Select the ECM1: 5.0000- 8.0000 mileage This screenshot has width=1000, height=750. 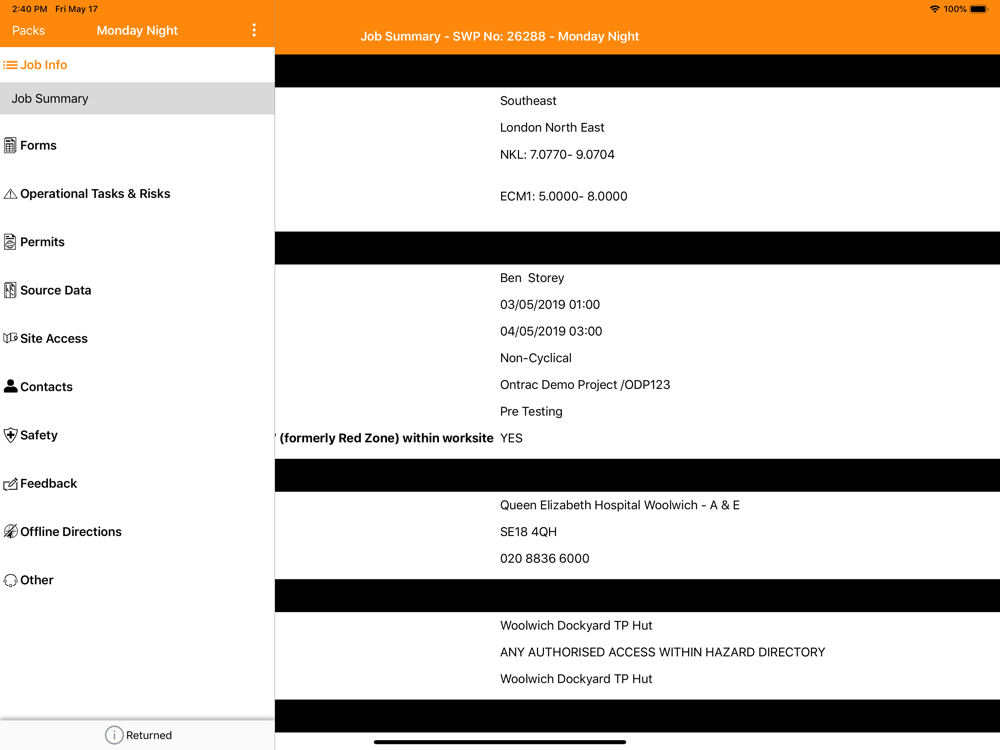(563, 196)
